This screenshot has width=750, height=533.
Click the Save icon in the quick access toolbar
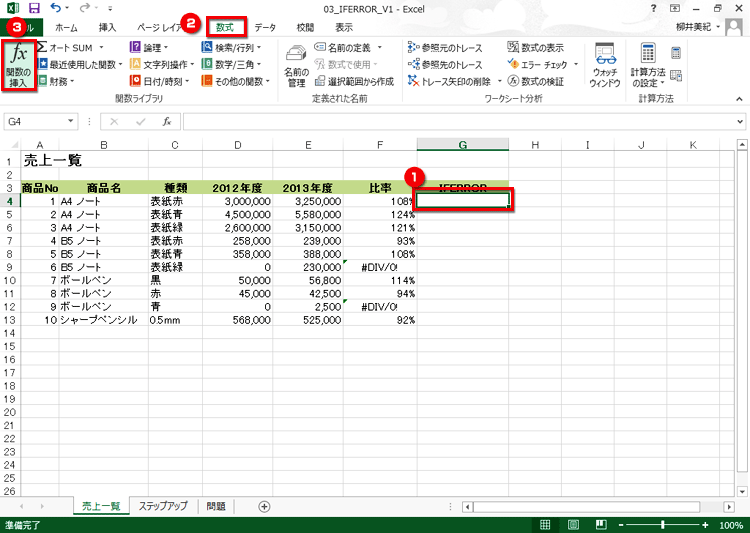click(34, 8)
